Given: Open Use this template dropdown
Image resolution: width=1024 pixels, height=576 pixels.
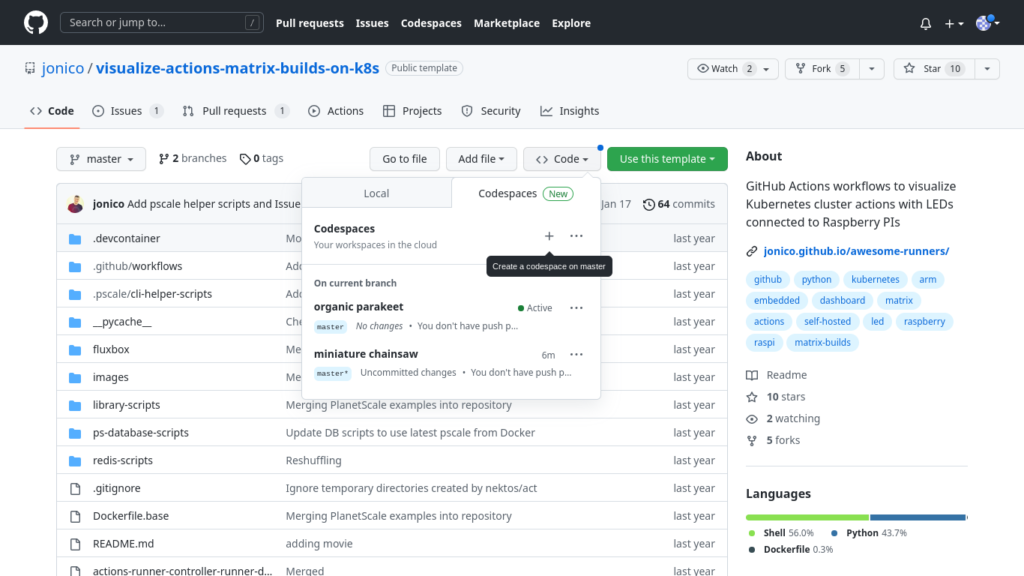Looking at the screenshot, I should (x=667, y=159).
